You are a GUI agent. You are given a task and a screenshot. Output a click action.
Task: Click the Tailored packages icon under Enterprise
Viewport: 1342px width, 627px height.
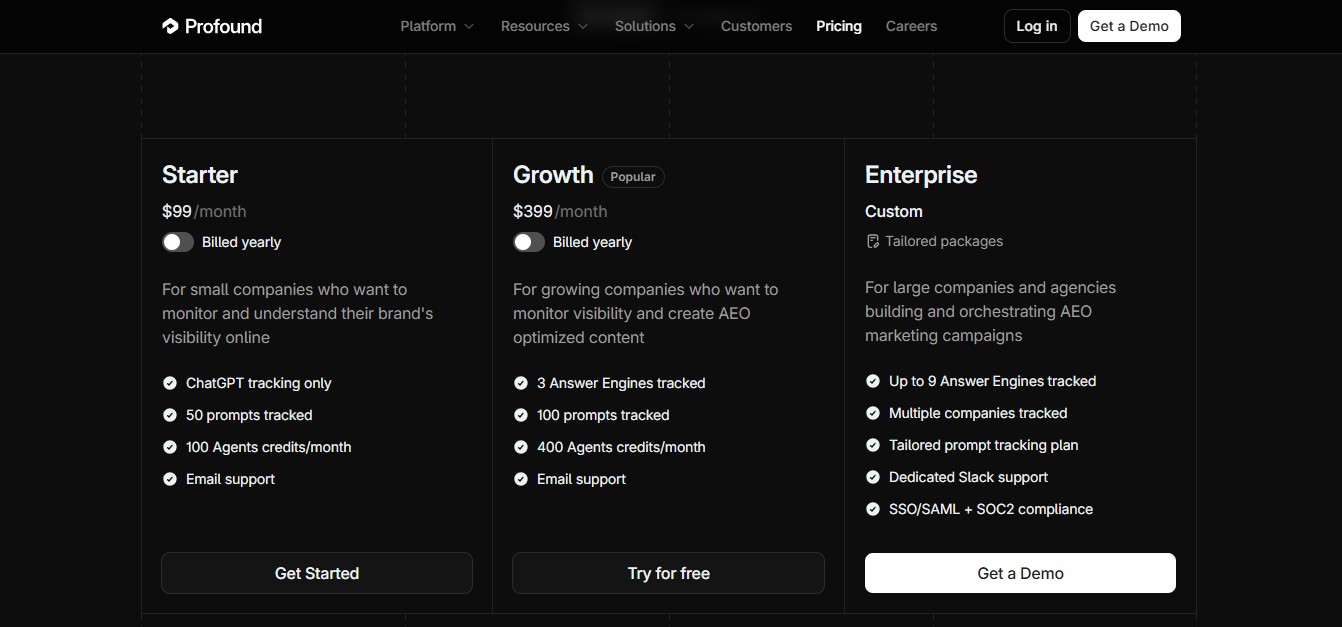pos(872,241)
